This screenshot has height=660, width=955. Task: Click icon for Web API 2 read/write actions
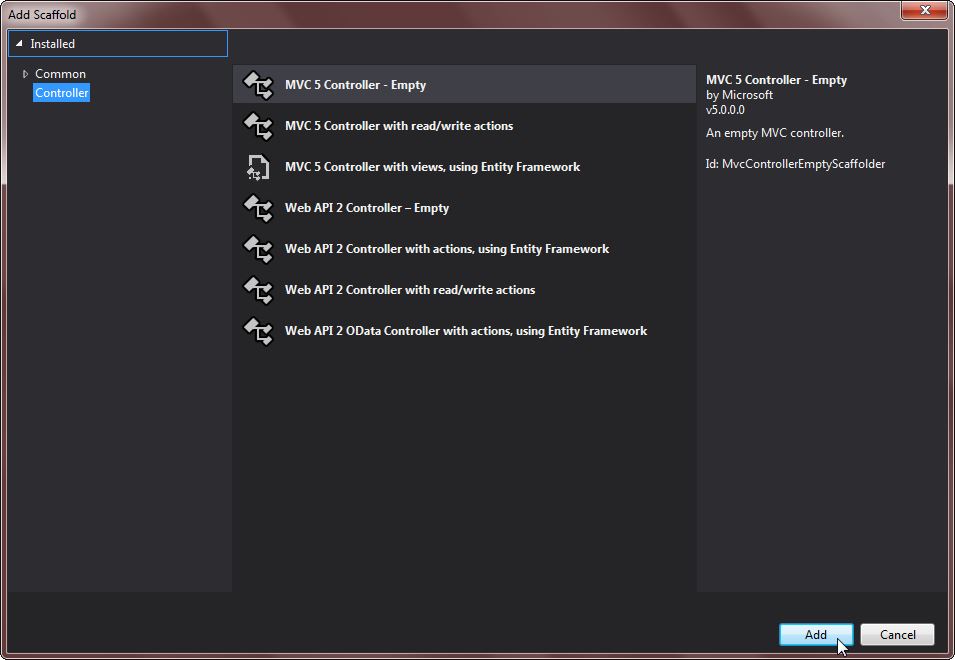[x=258, y=290]
